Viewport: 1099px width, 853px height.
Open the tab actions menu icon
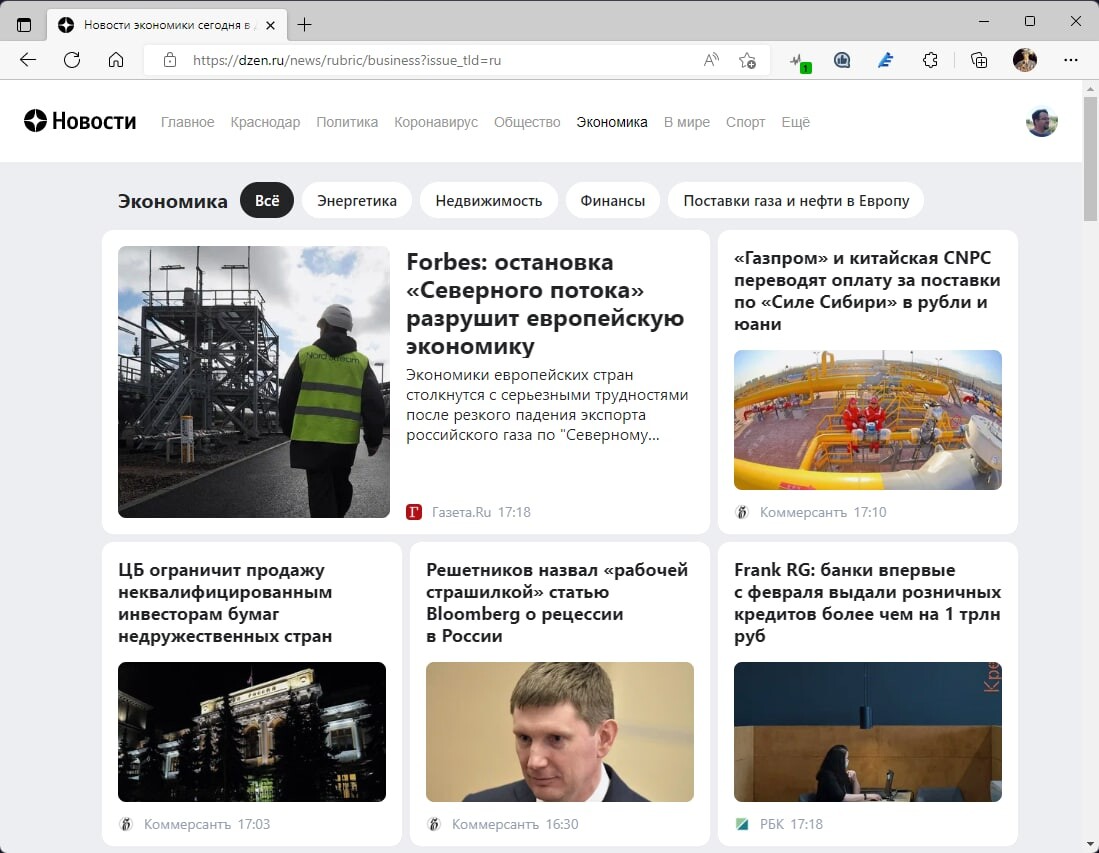pyautogui.click(x=24, y=25)
